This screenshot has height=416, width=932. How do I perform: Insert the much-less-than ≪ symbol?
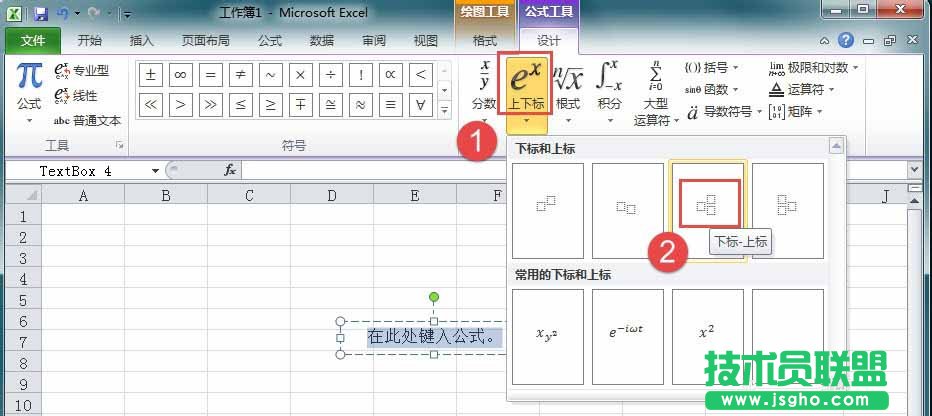click(150, 105)
